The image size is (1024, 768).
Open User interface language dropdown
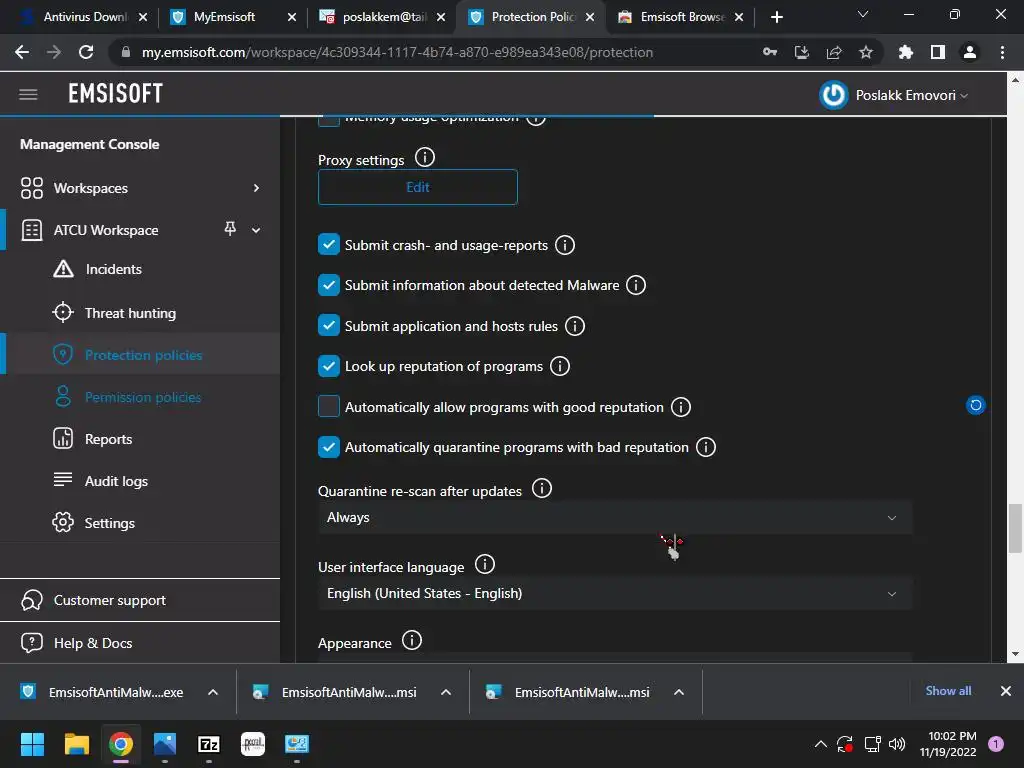615,594
